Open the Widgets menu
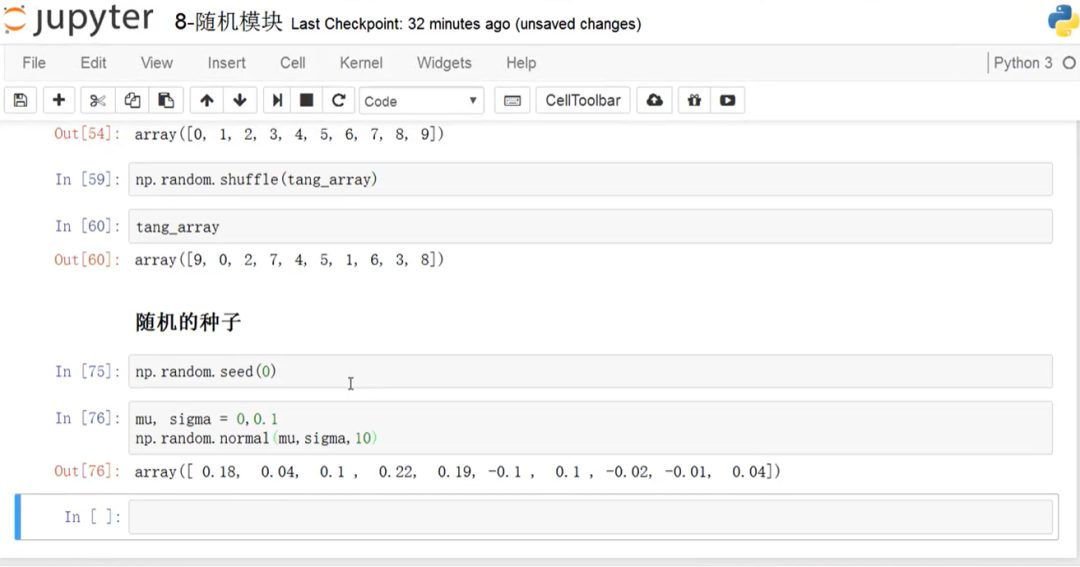The height and width of the screenshot is (567, 1080). (x=444, y=63)
